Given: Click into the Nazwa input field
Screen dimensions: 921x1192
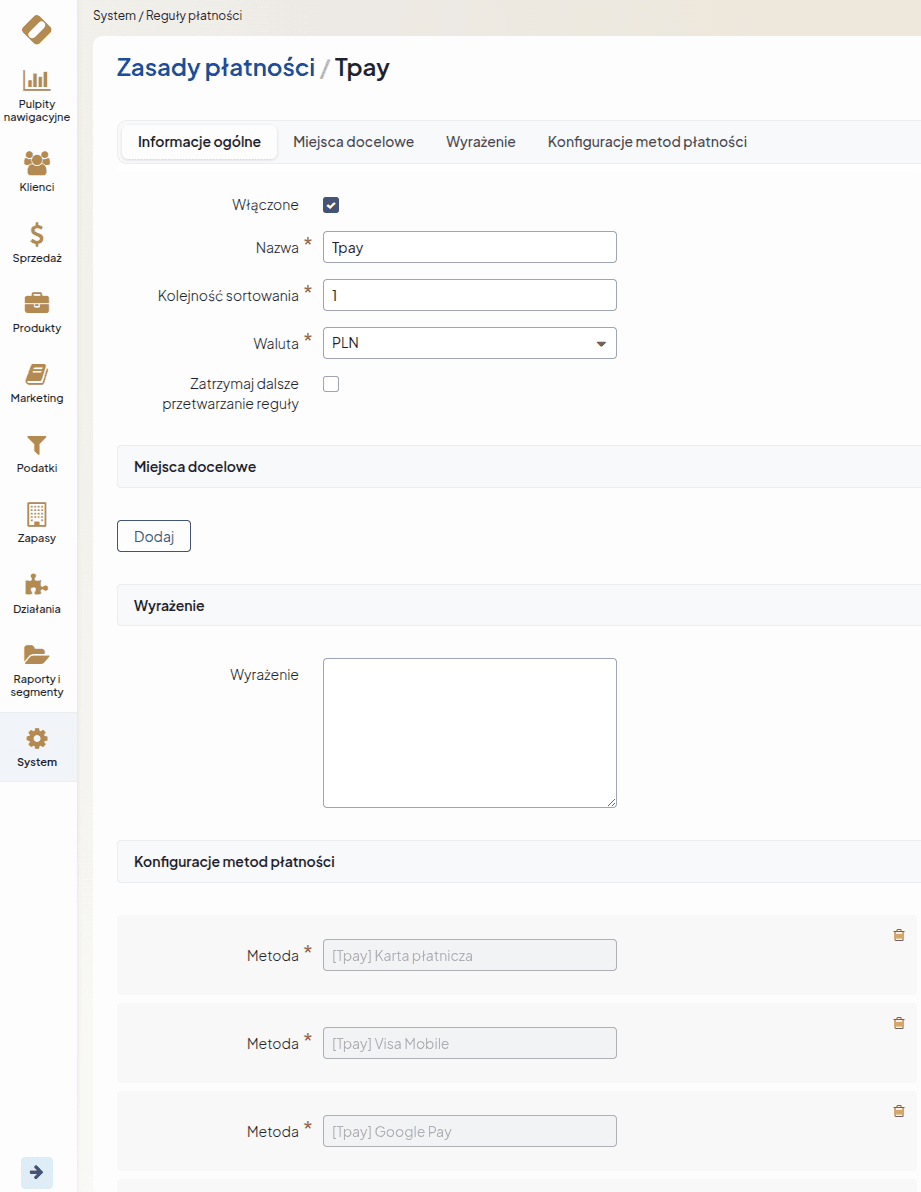Looking at the screenshot, I should pos(469,247).
